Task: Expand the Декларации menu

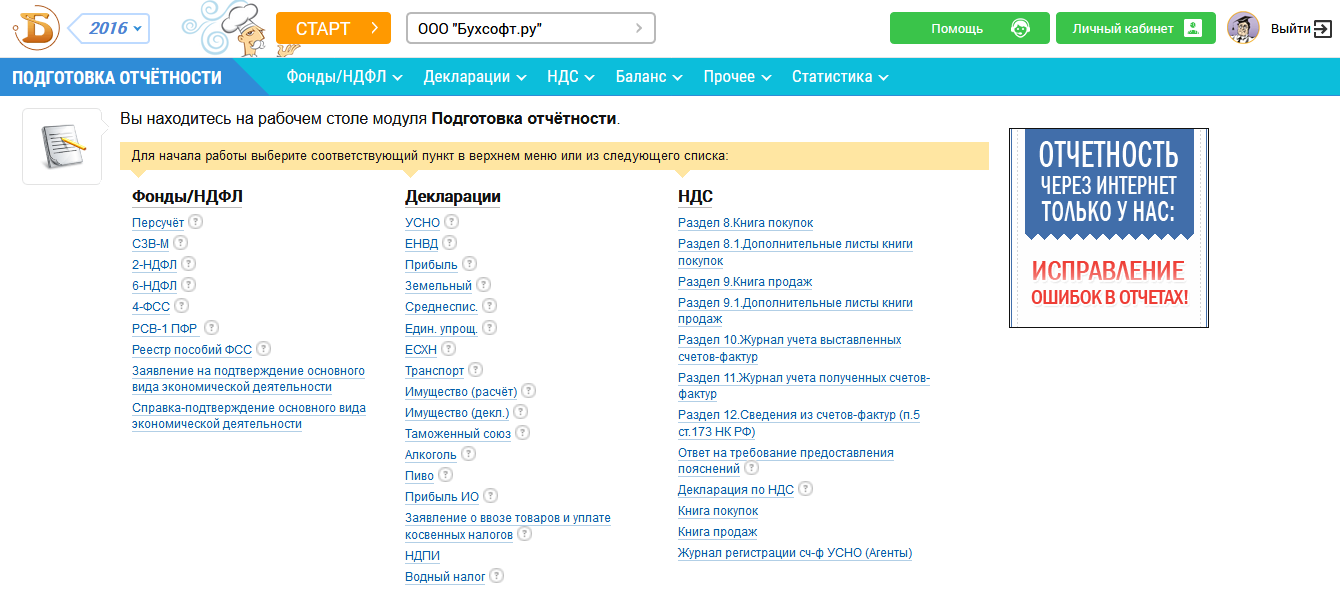Action: point(474,77)
